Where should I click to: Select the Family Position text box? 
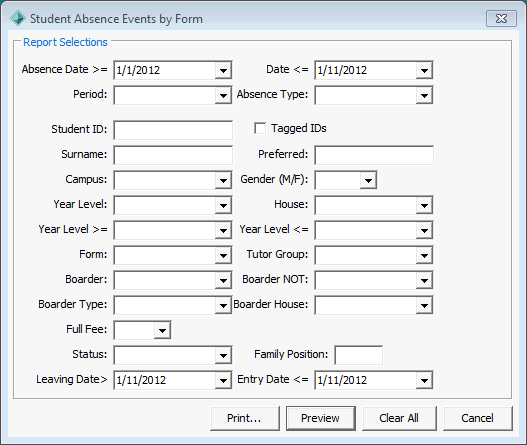click(358, 355)
